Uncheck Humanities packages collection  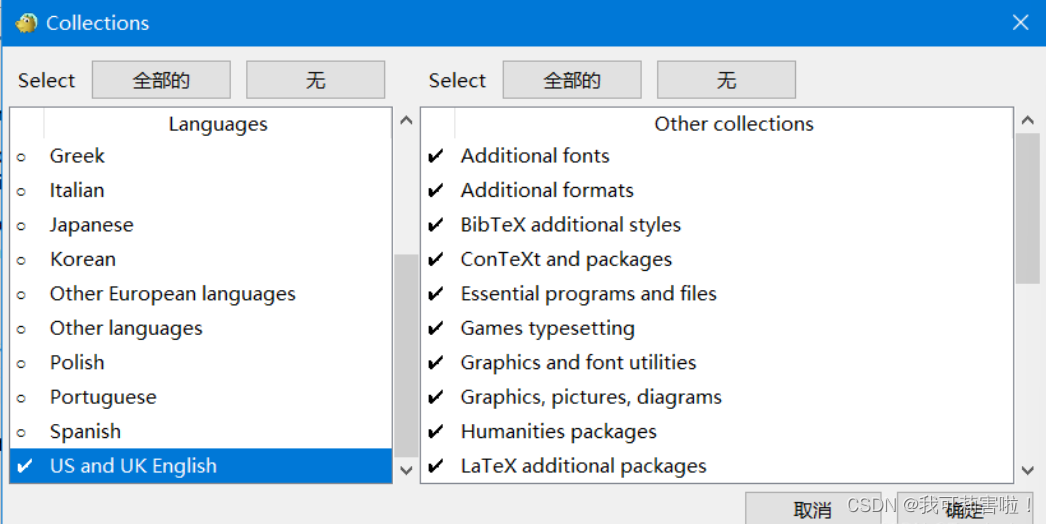(x=436, y=432)
